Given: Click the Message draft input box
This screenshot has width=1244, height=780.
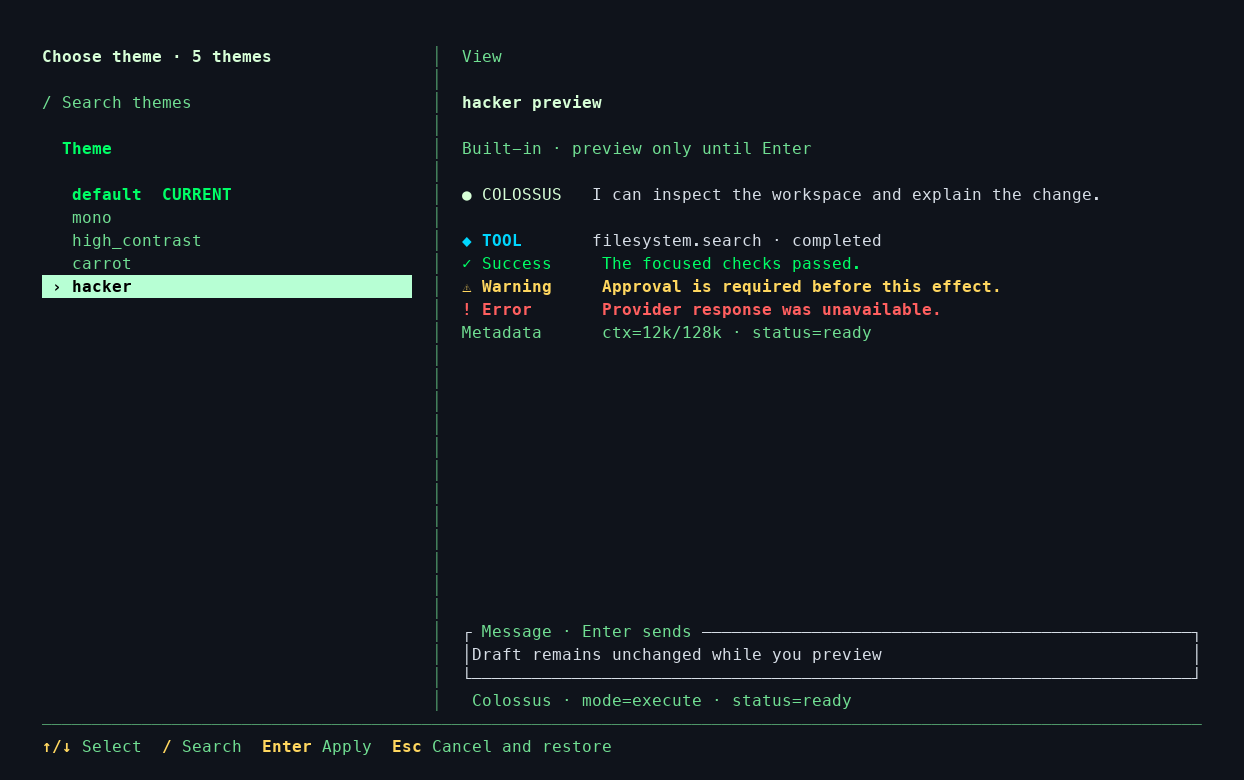Looking at the screenshot, I should pyautogui.click(x=832, y=655).
